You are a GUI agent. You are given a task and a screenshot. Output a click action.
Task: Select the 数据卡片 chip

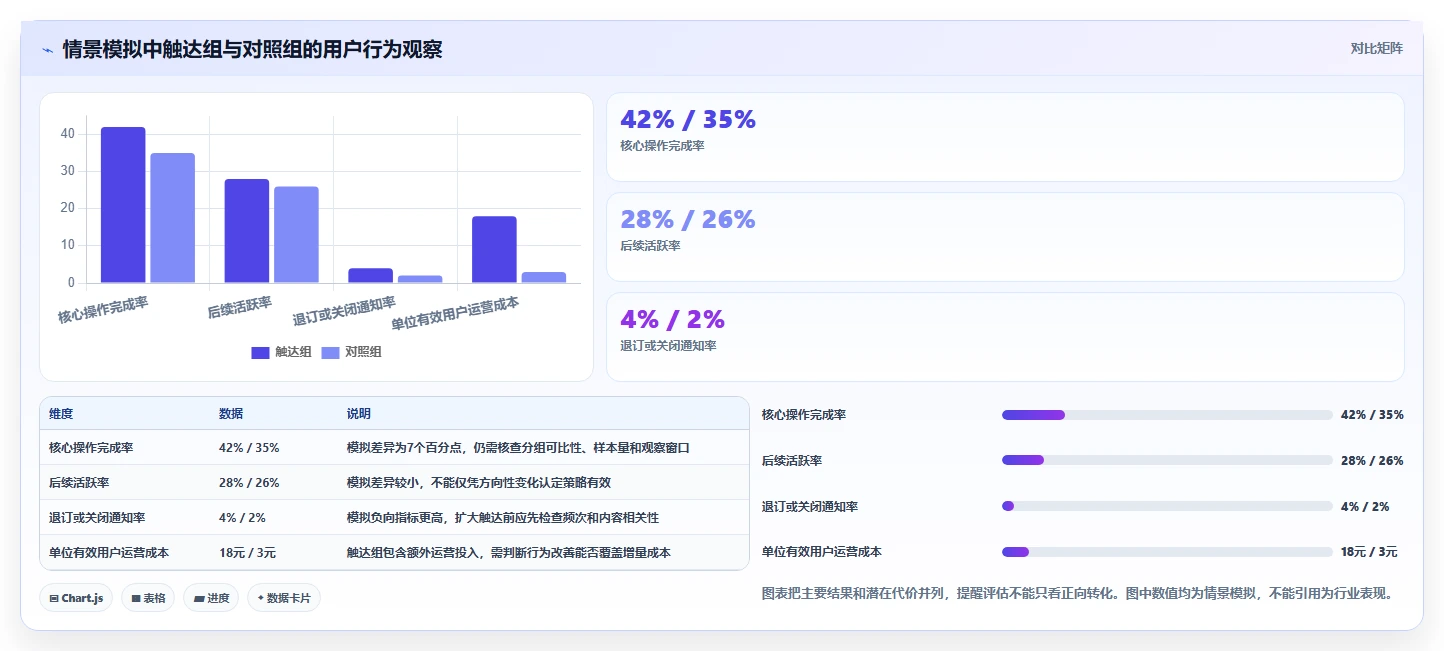click(x=284, y=598)
